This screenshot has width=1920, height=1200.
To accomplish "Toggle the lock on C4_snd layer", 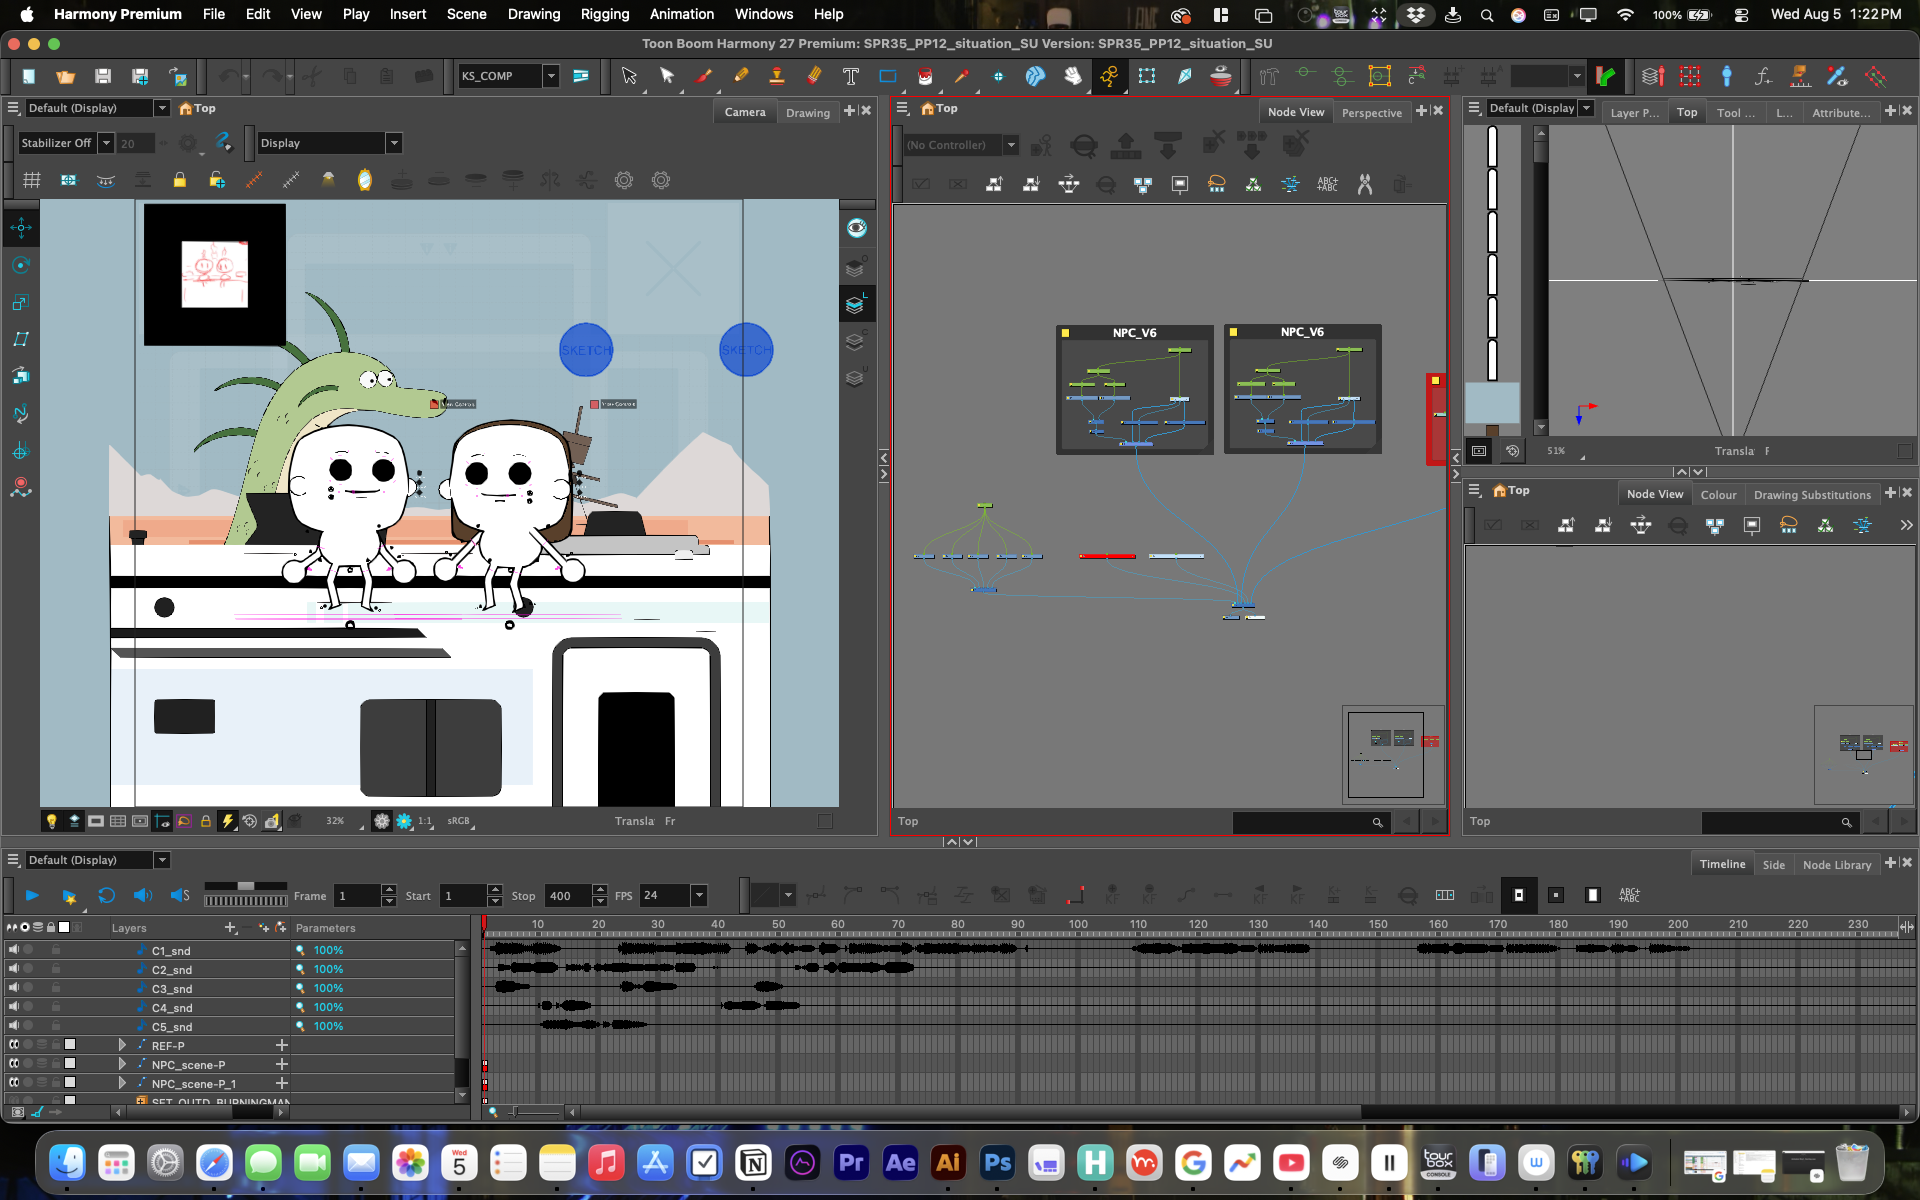I will (56, 1006).
